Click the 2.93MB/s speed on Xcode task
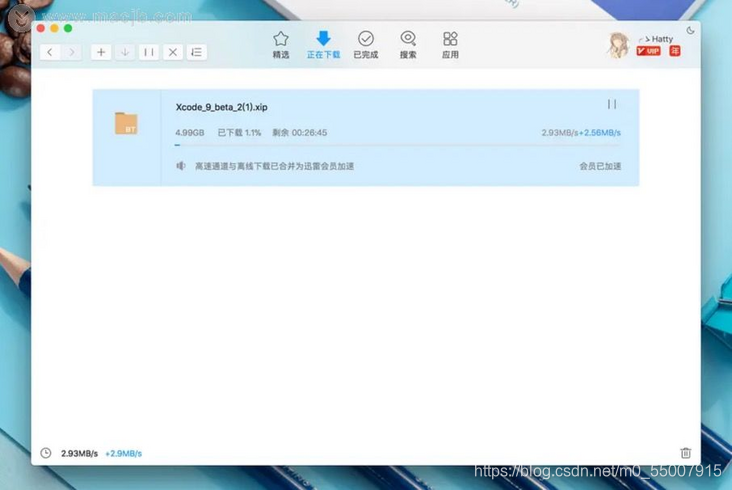 (560, 133)
